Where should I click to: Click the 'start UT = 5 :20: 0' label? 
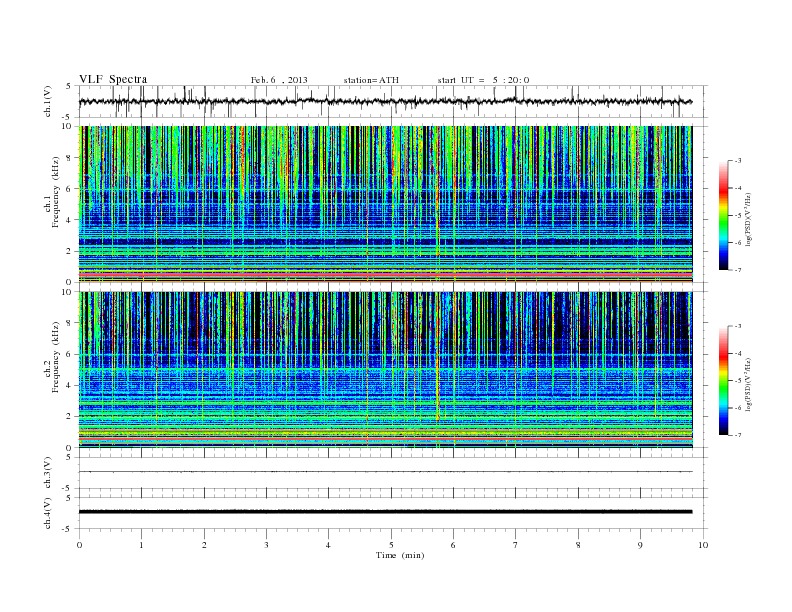click(483, 80)
